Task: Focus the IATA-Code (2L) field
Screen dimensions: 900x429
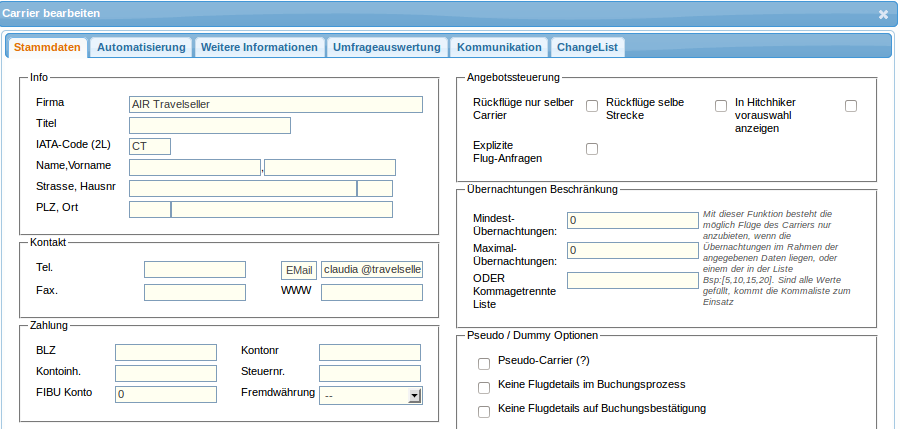Action: [150, 146]
